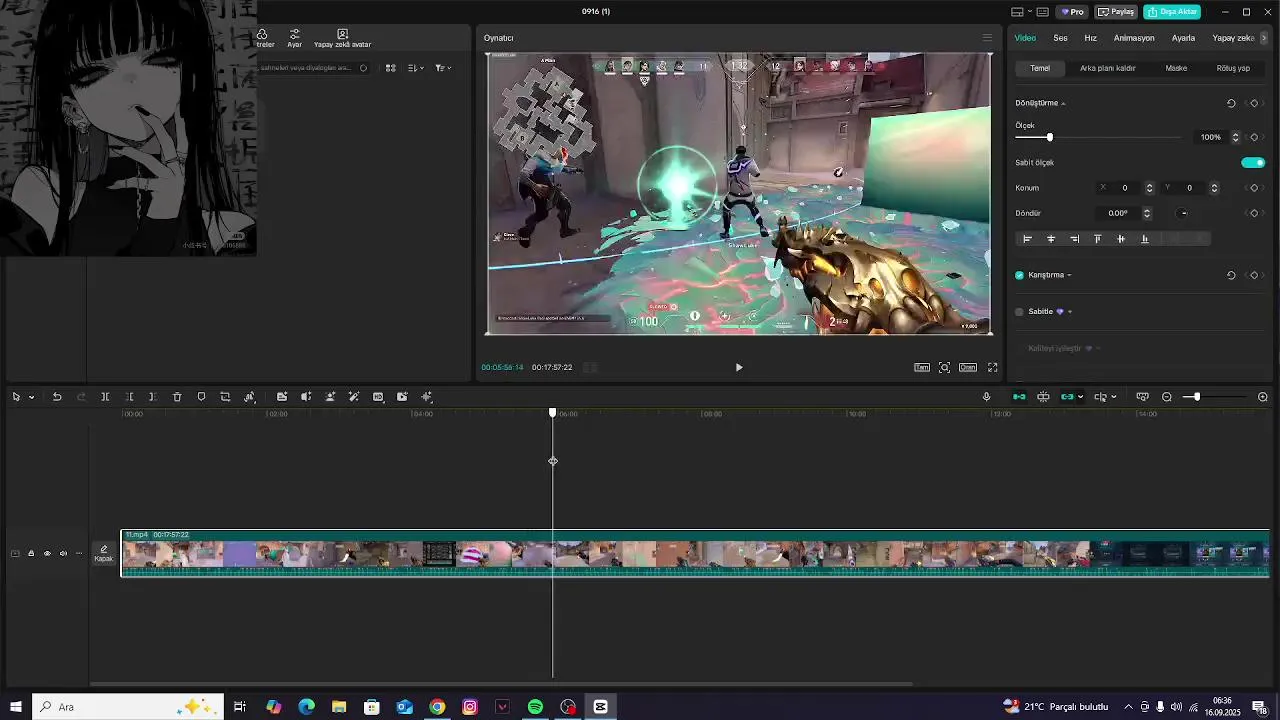The image size is (1280, 720).
Task: Toggle linkage icon in timeline toolbar
Action: click(1067, 397)
